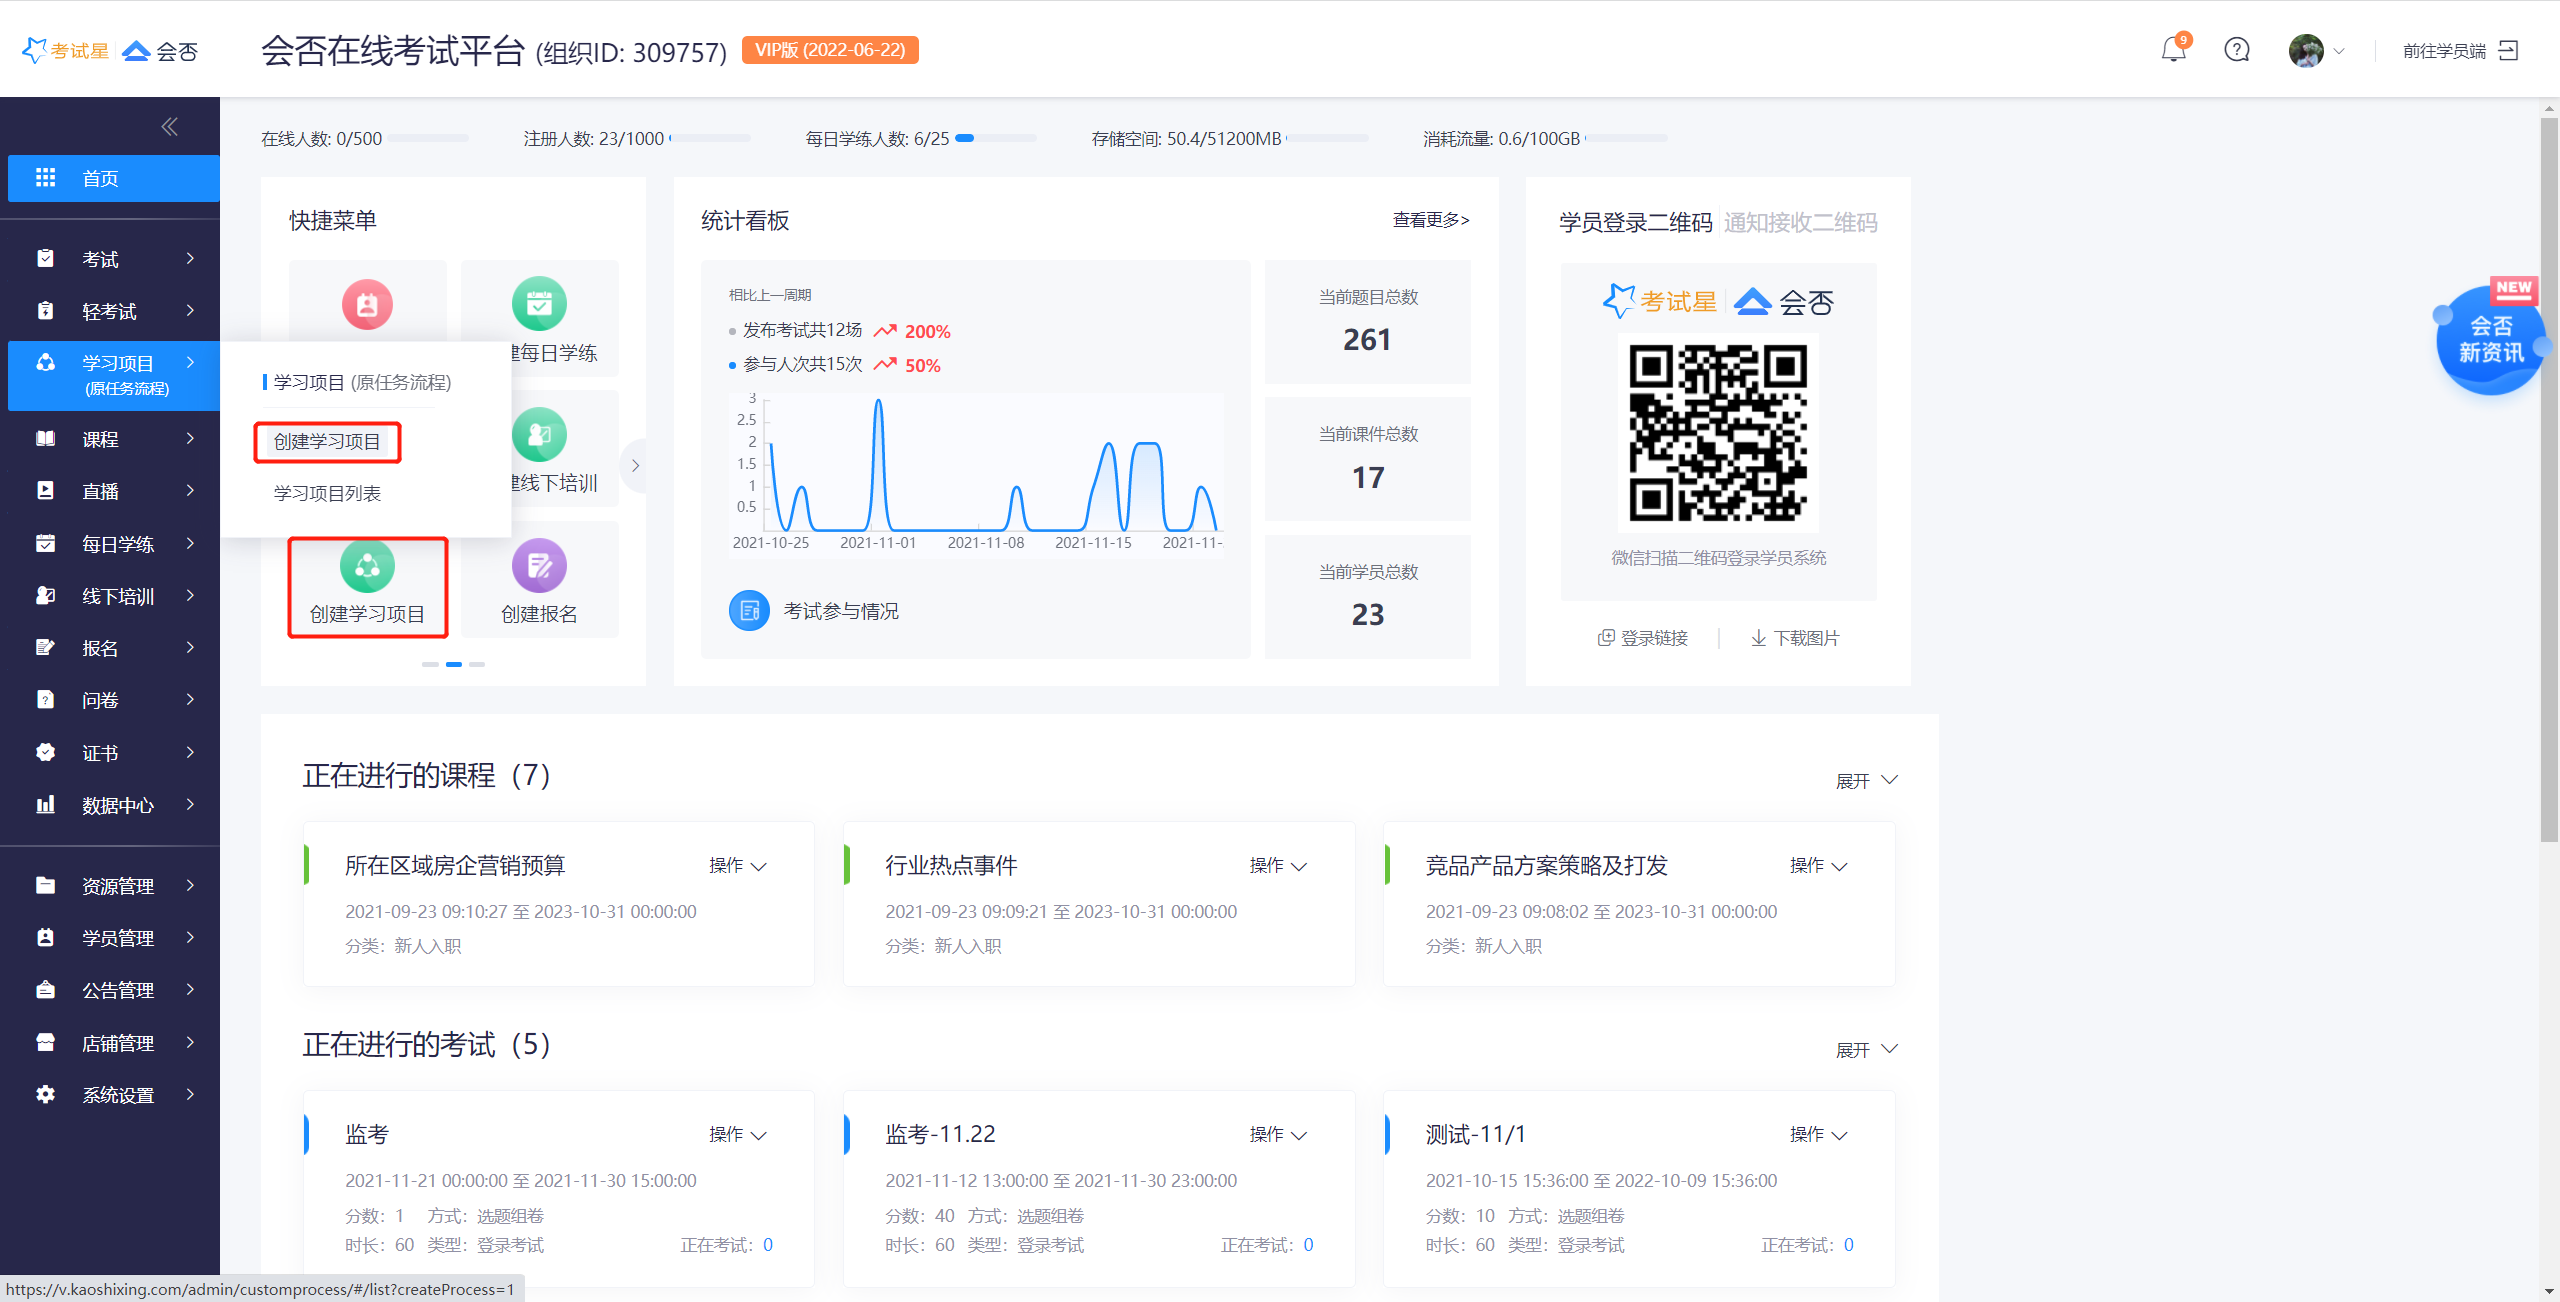Click the notification bell icon
Screen dimensions: 2560x1302
click(2173, 50)
